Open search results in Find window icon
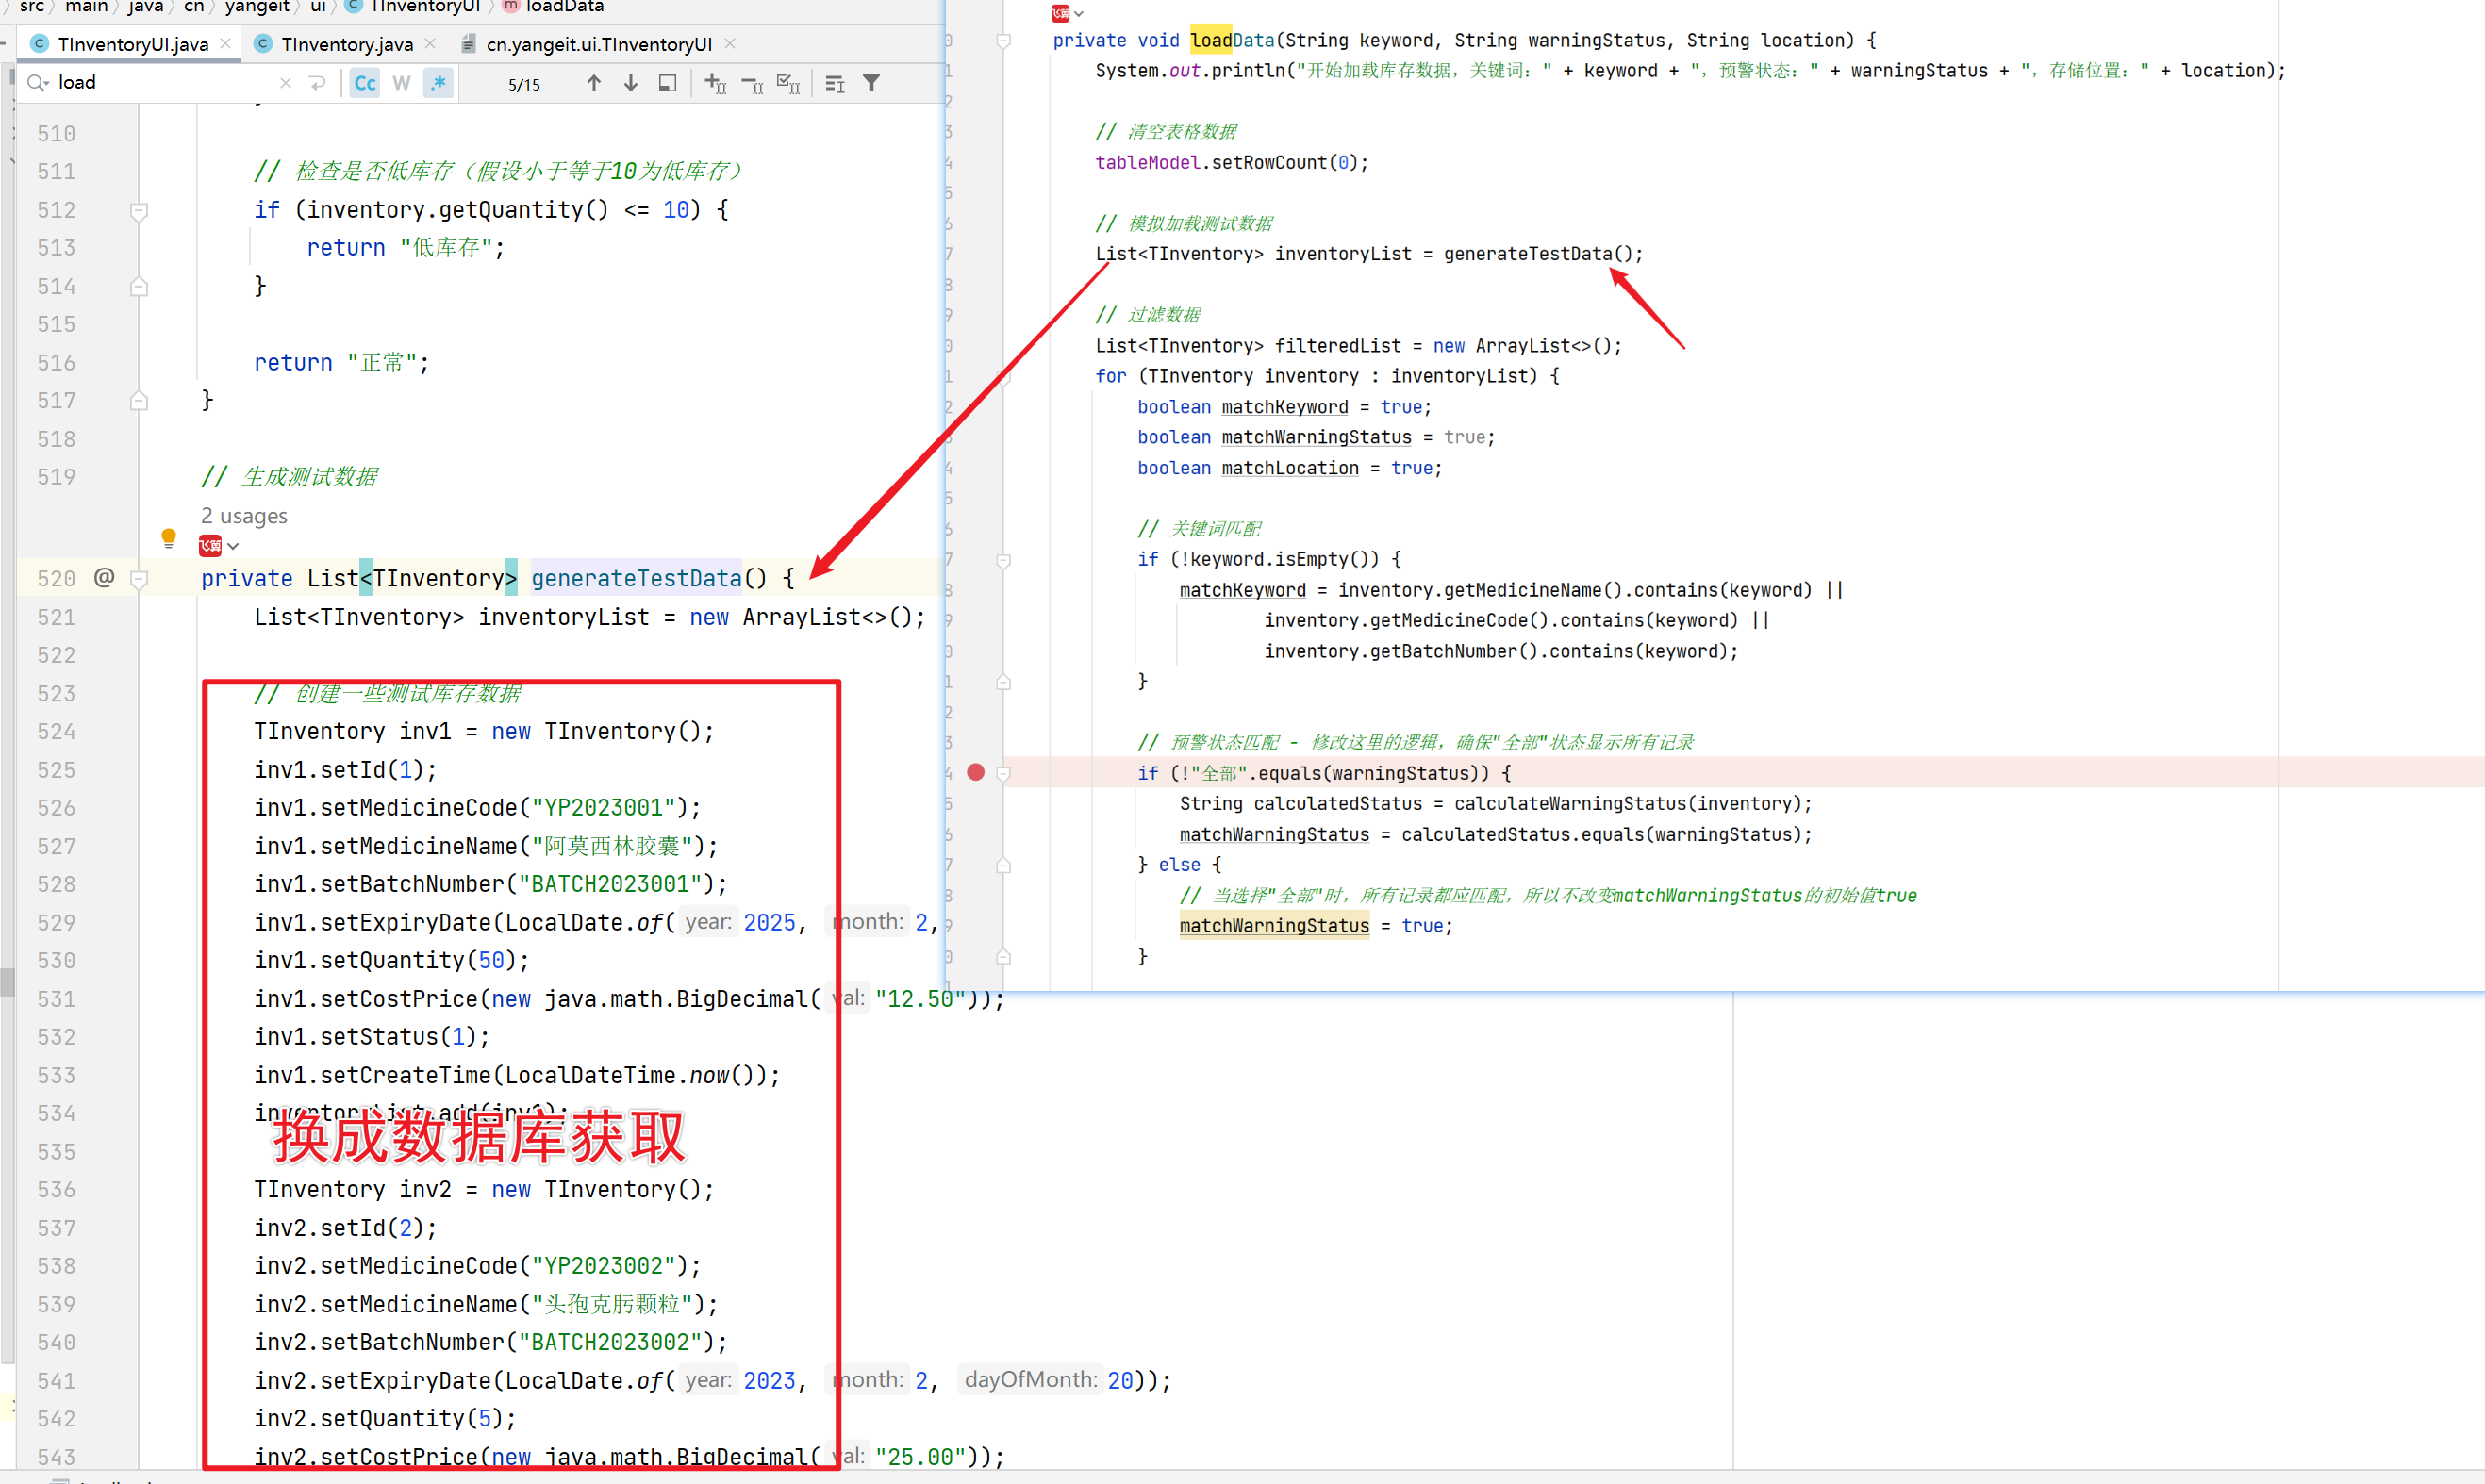 tap(667, 83)
